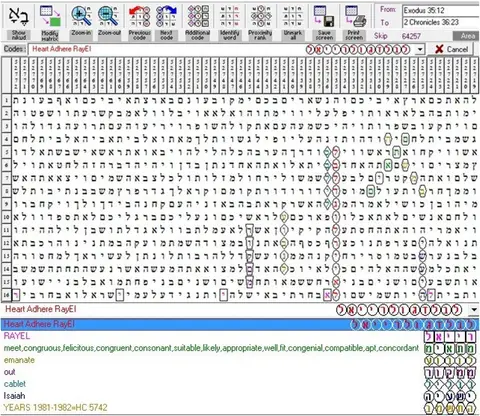The height and width of the screenshot is (416, 480).
Task: Click the Skip label
Action: (x=380, y=36)
